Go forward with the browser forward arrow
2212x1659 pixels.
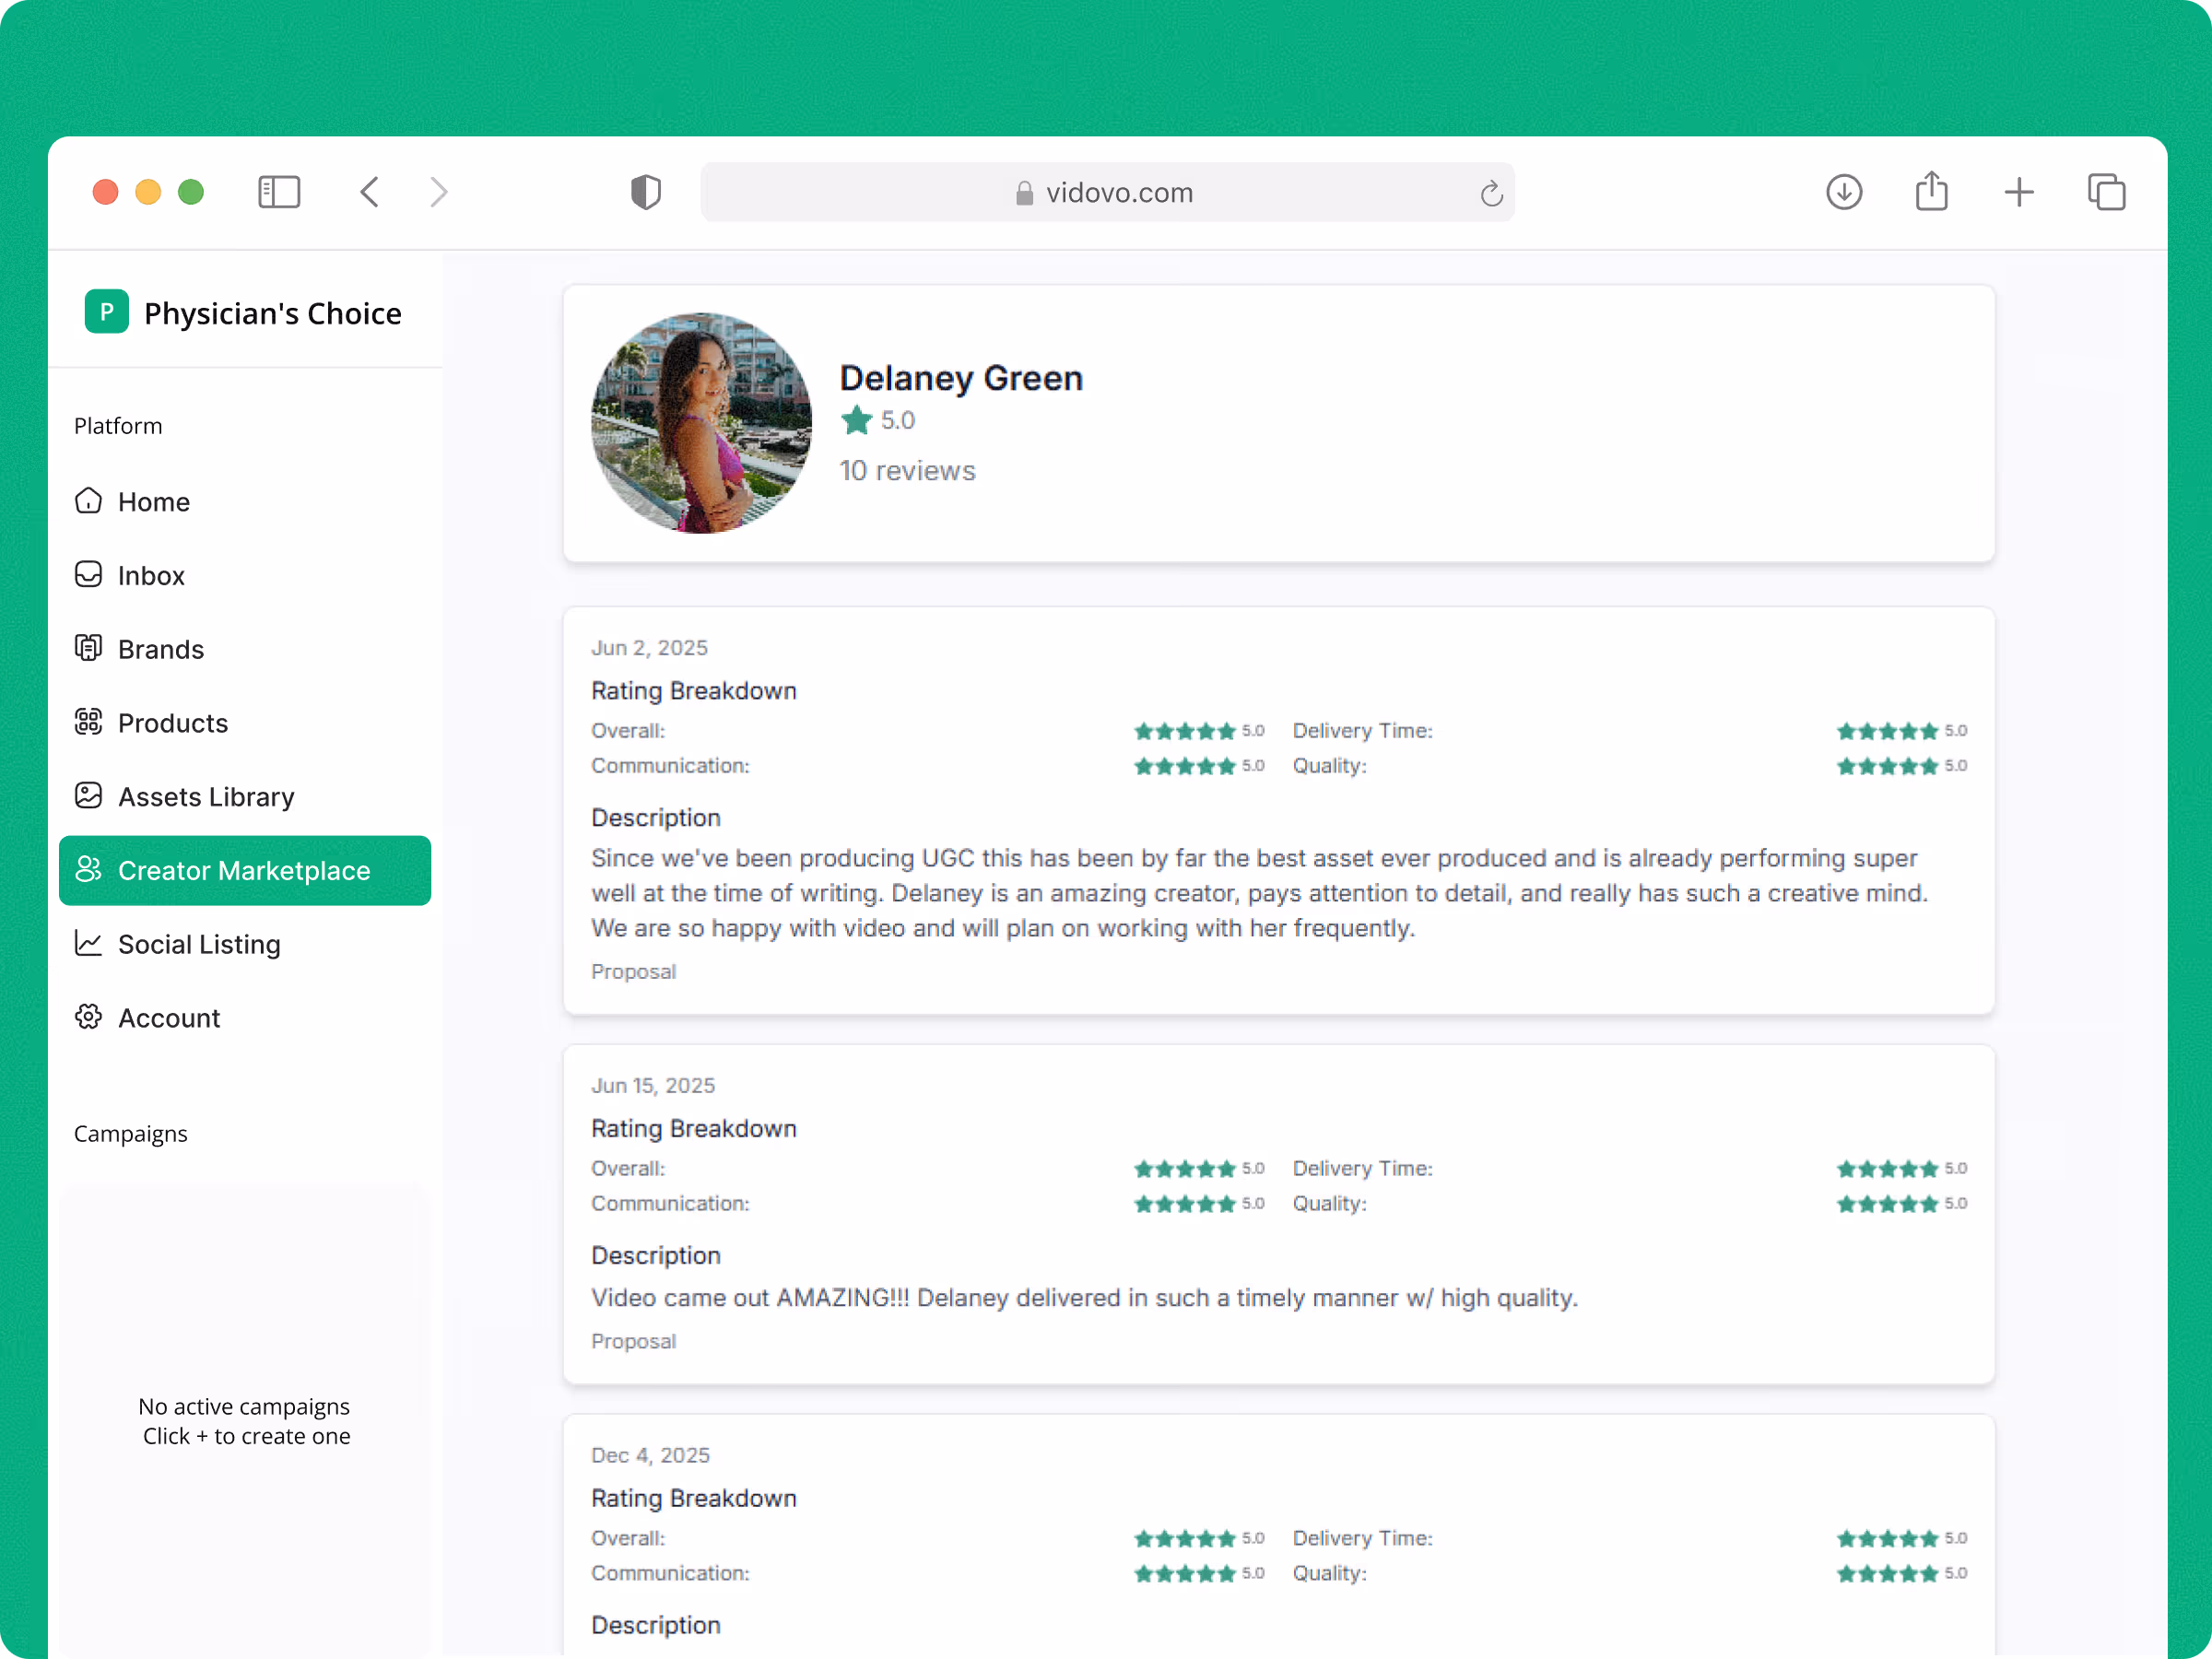tap(438, 192)
